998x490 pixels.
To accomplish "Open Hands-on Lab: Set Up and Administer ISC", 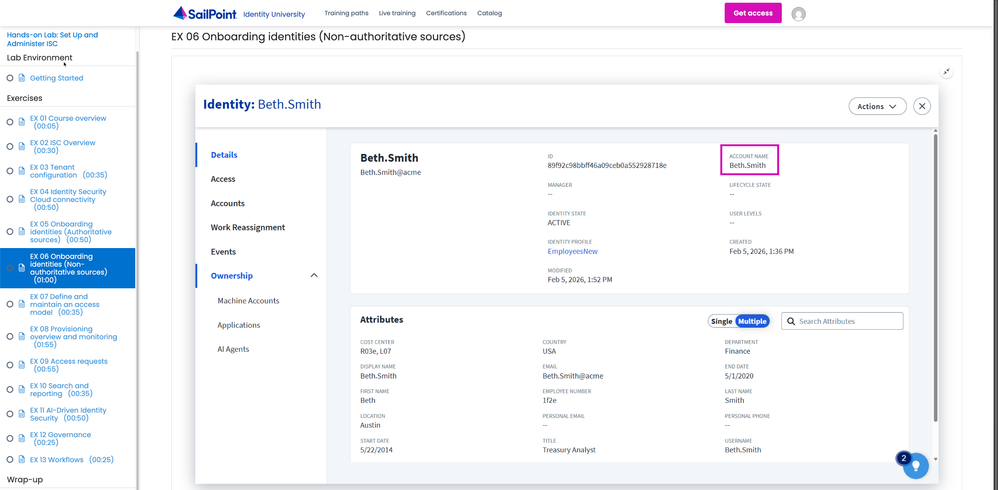I will (x=52, y=39).
